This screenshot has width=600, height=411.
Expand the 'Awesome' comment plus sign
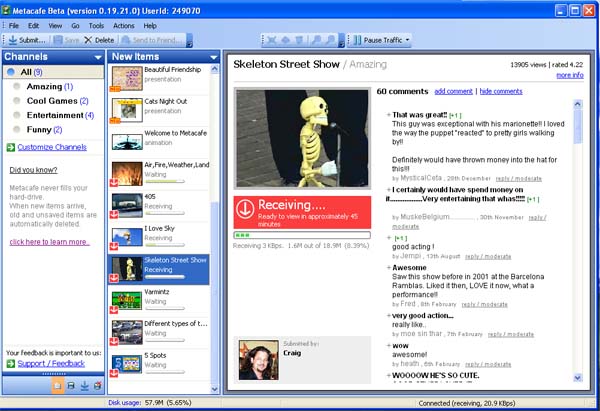[388, 267]
